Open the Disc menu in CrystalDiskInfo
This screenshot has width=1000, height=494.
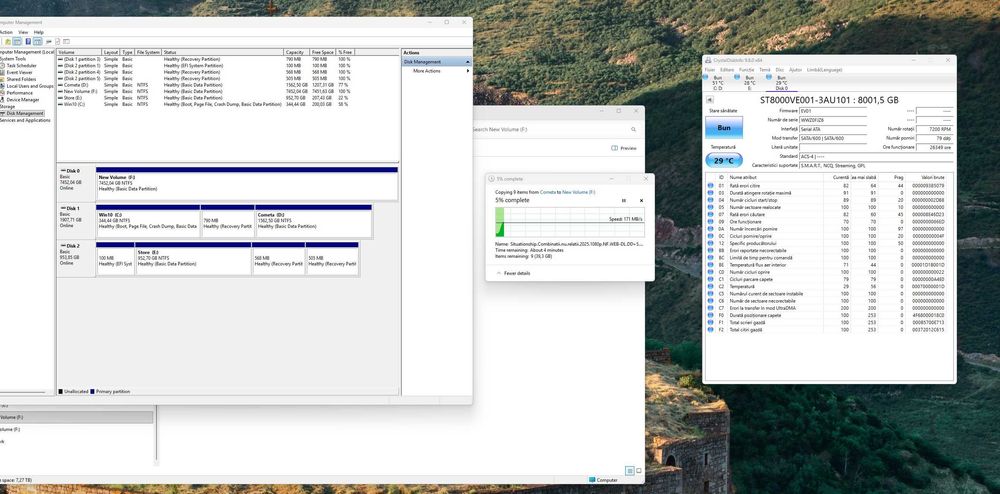click(x=779, y=69)
